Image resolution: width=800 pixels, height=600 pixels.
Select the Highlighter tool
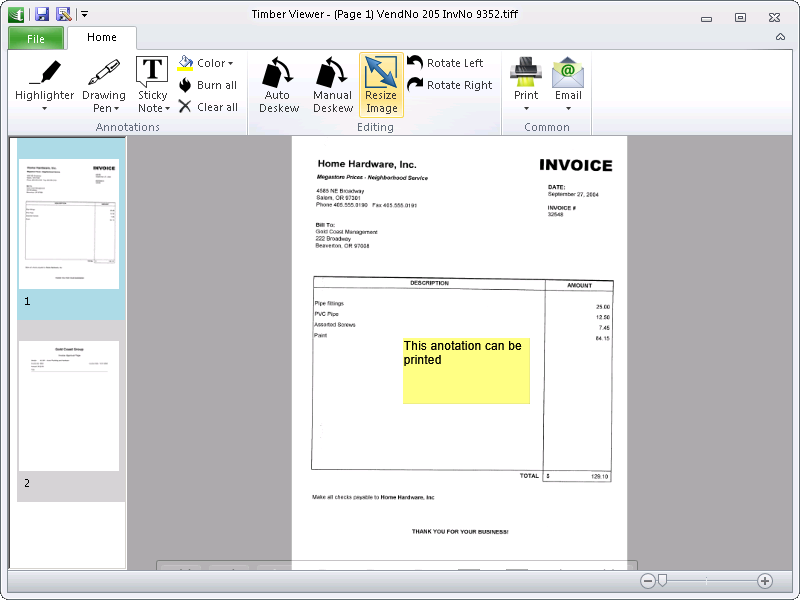click(44, 79)
